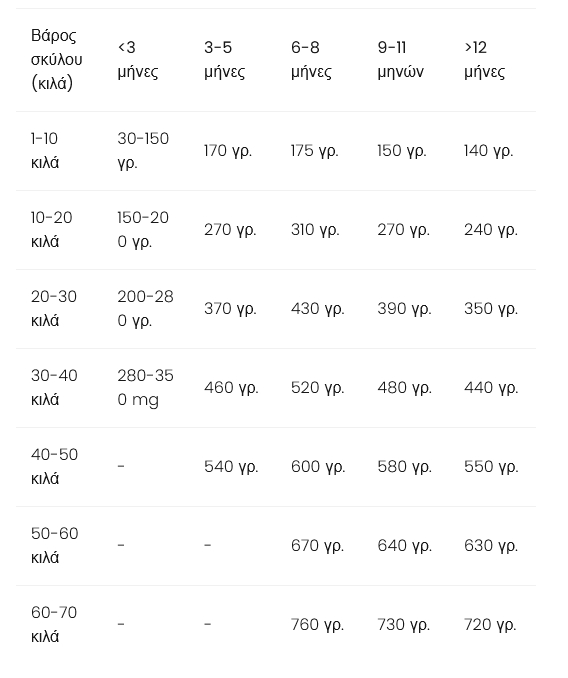Select the '10-20 κιλά' row label
This screenshot has height=678, width=568.
pos(51,230)
